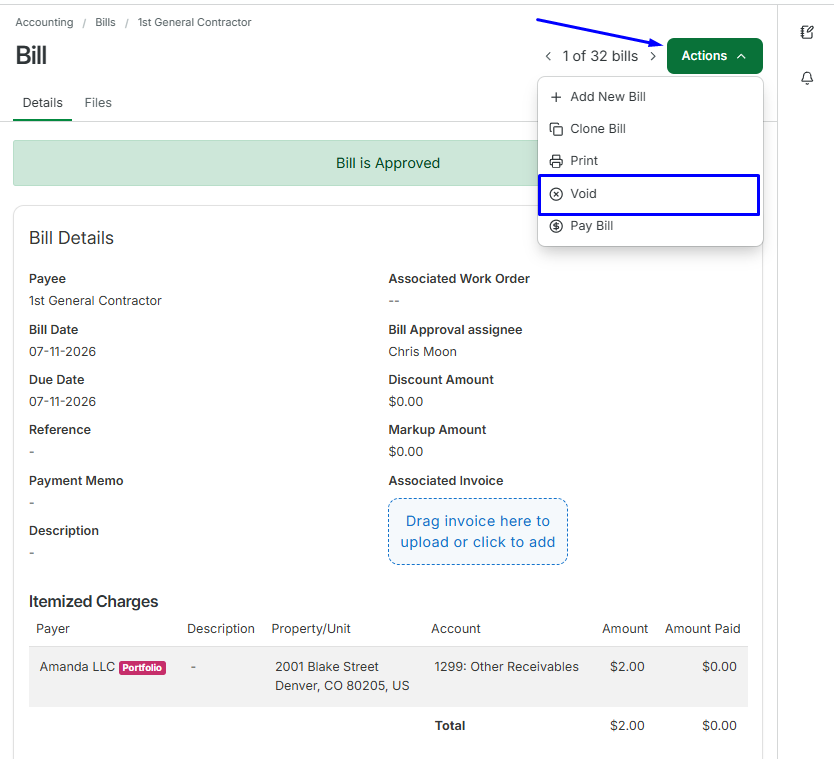Click the Portfolio badge next to Amanda LLC
The width and height of the screenshot is (834, 759).
coord(142,668)
